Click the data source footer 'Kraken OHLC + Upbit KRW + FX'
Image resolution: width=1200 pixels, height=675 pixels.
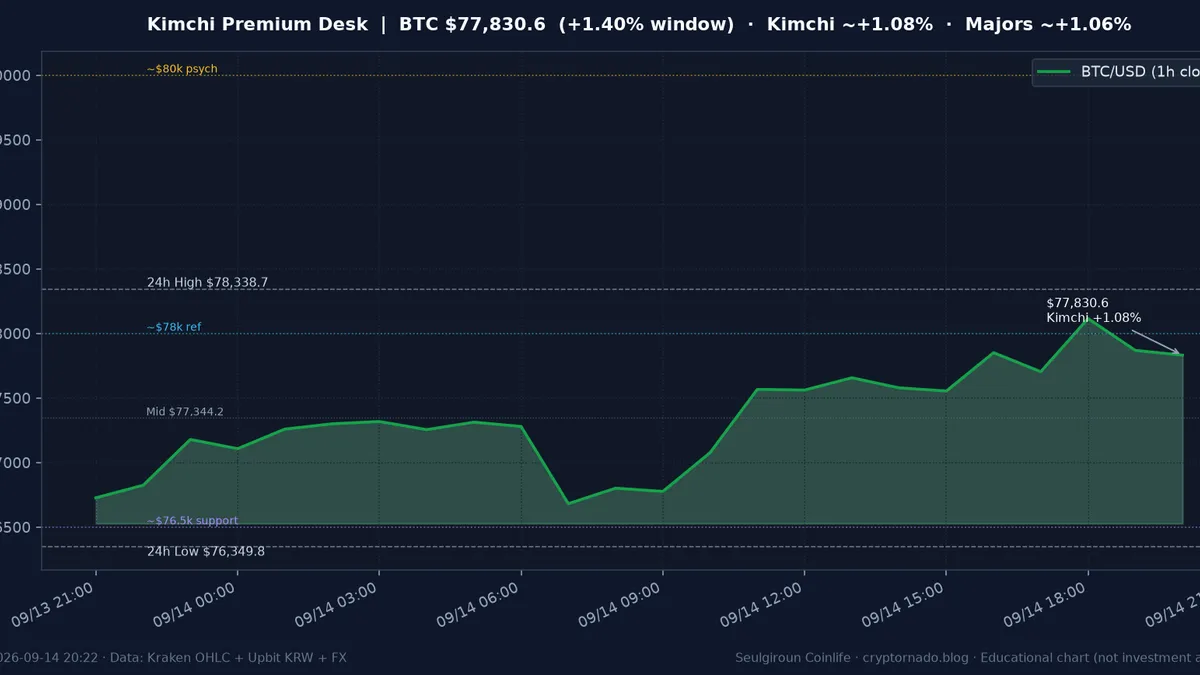click(x=249, y=658)
